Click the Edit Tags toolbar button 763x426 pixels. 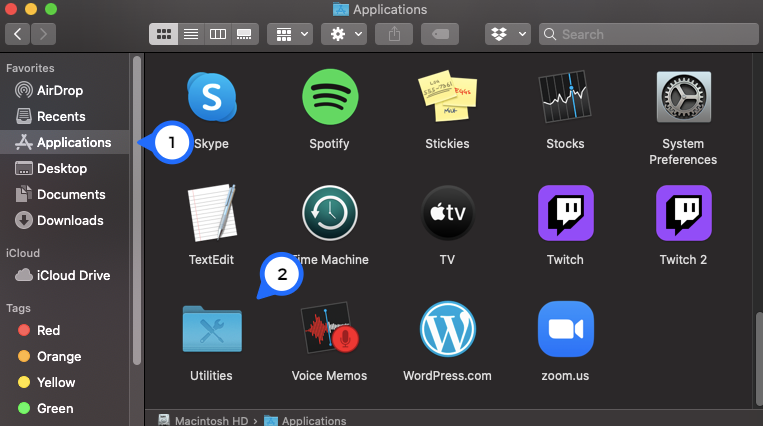click(x=440, y=34)
